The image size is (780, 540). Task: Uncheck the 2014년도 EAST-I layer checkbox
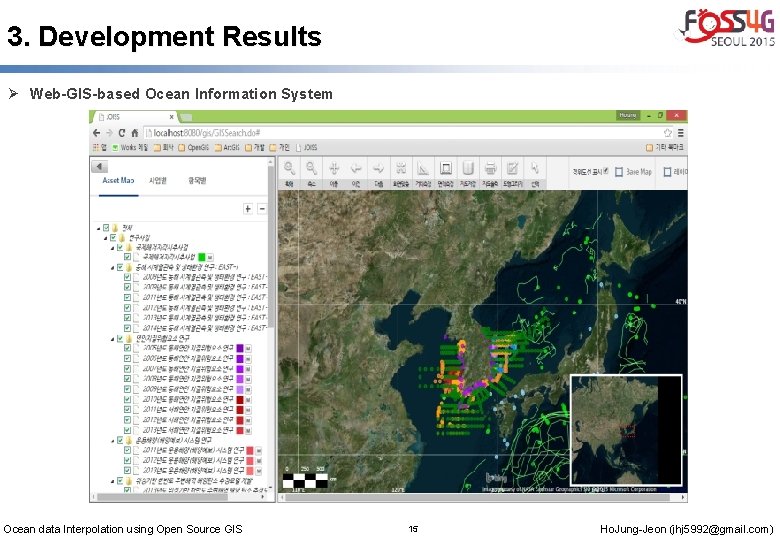127,328
